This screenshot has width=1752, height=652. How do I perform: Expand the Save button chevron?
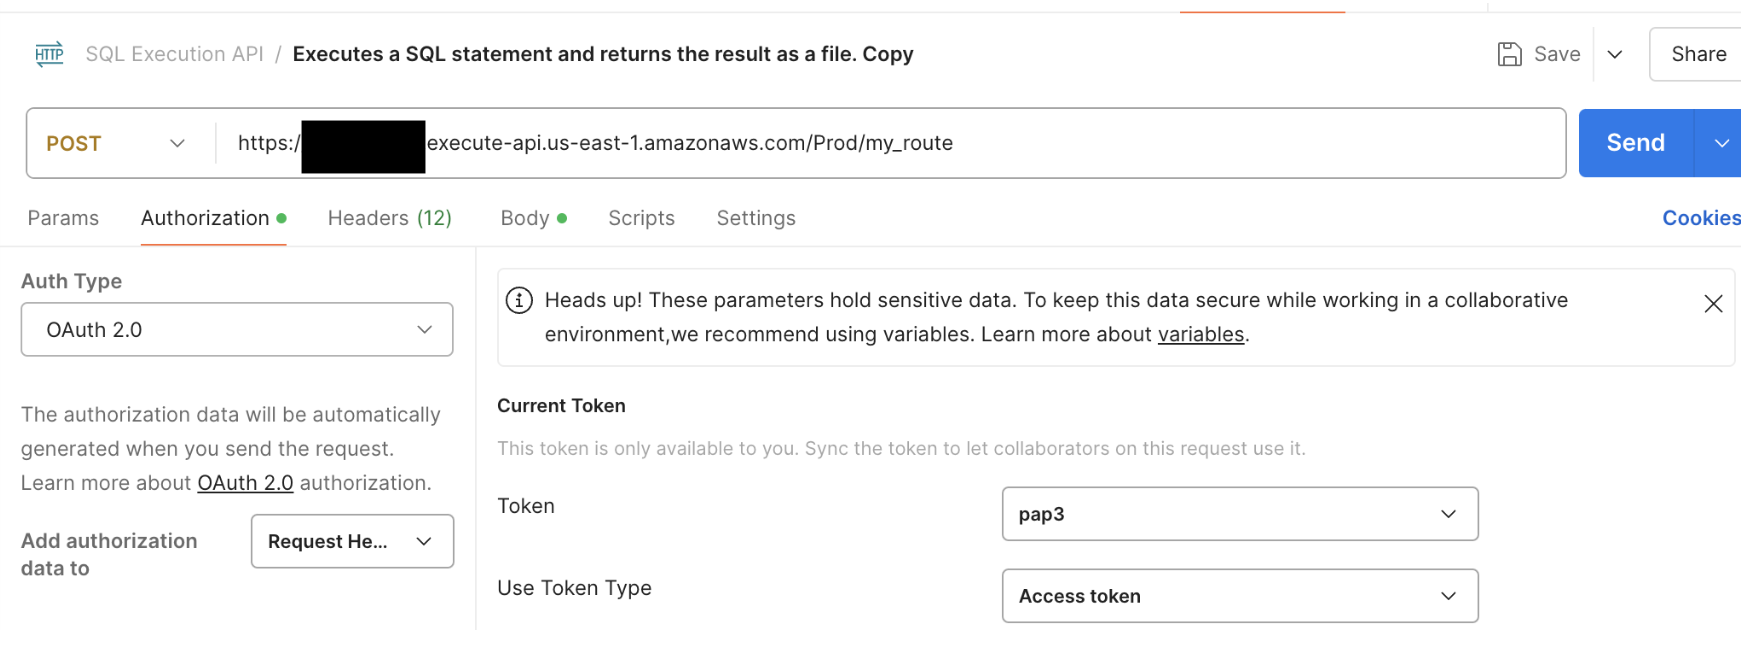1614,55
